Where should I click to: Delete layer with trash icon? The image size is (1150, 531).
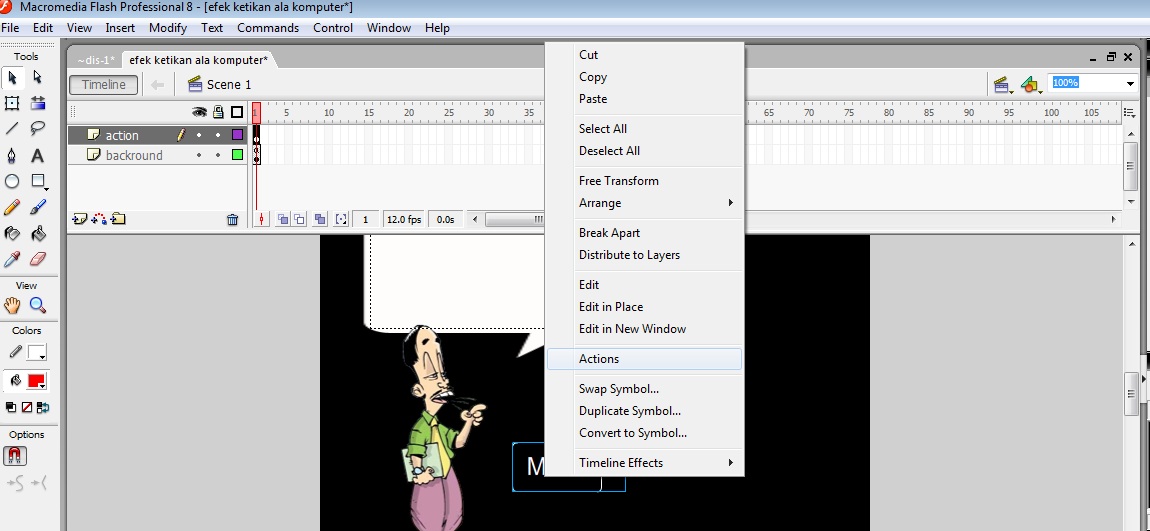point(232,219)
